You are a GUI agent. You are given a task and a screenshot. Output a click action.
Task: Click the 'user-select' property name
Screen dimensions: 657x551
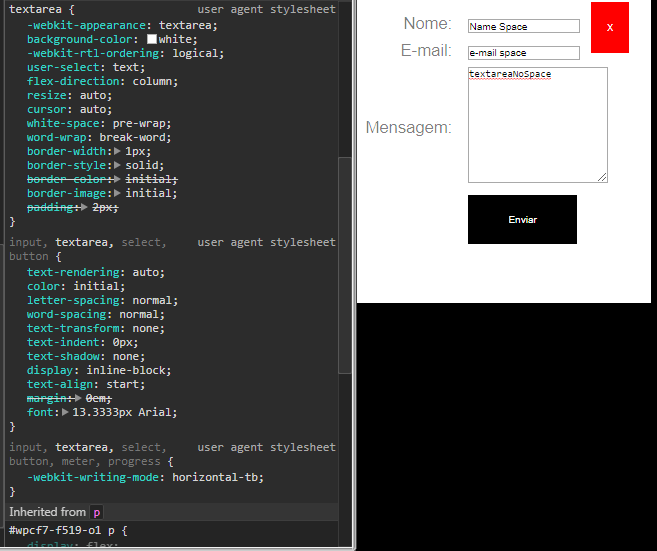pyautogui.click(x=63, y=67)
